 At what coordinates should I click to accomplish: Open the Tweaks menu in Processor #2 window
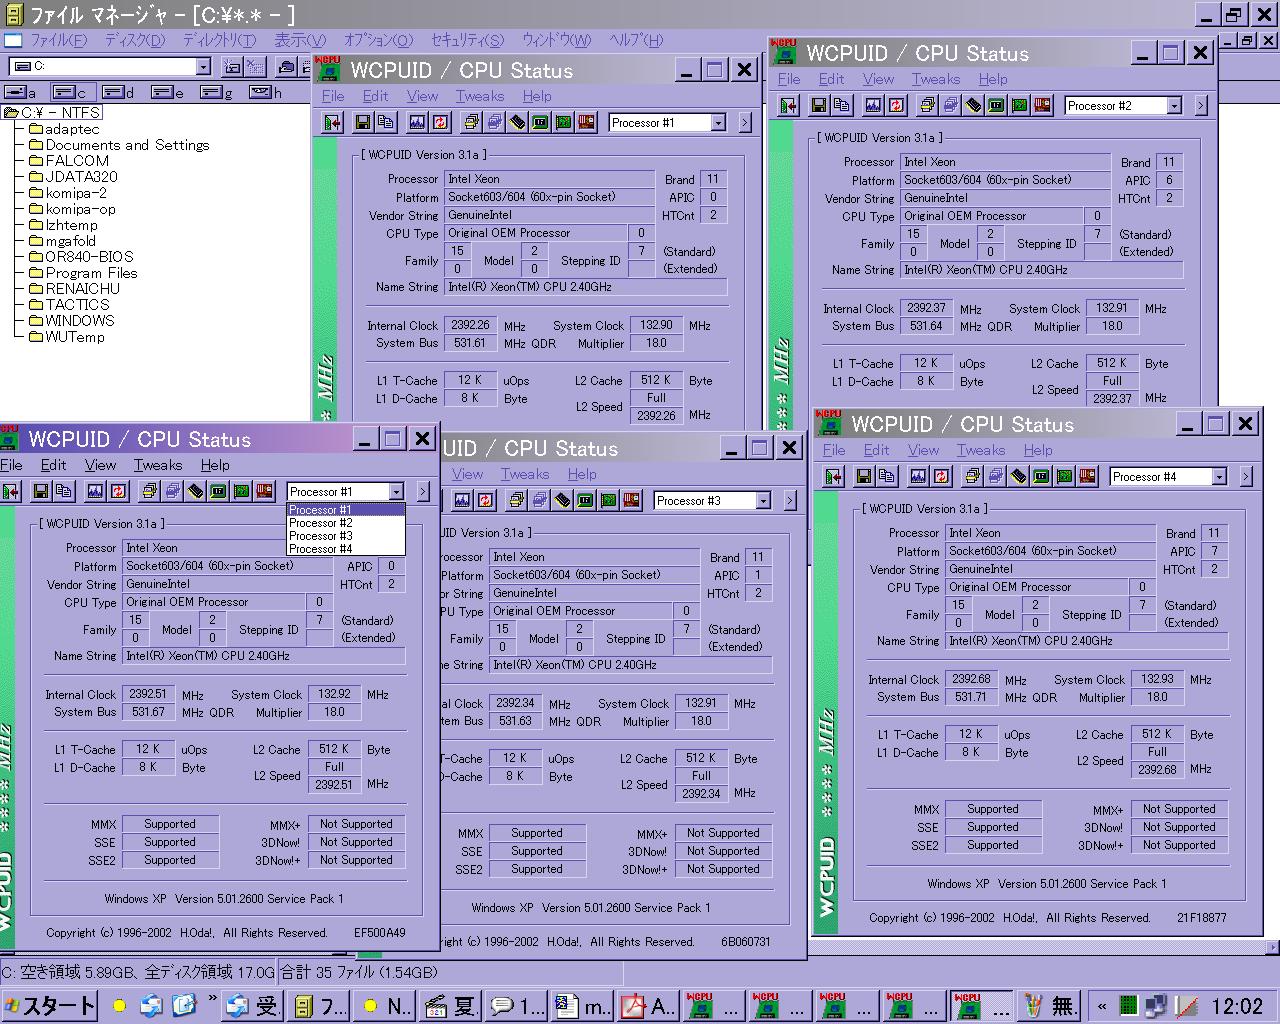(935, 79)
